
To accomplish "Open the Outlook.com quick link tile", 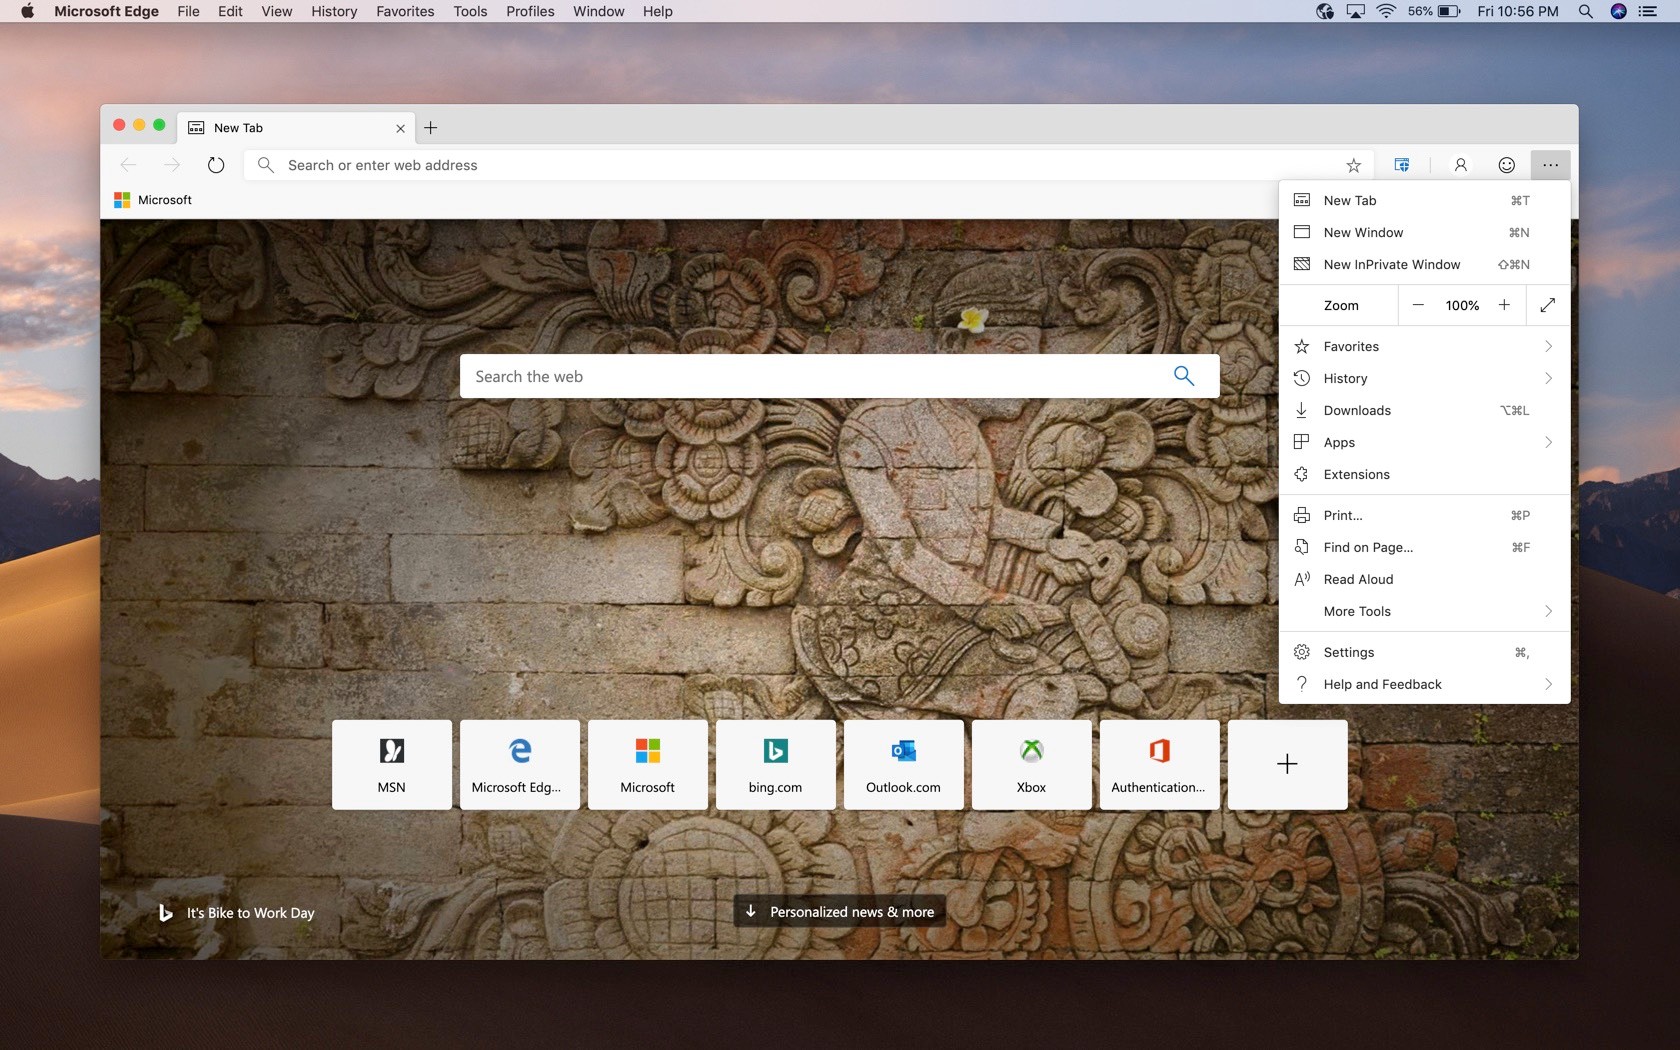I will (903, 765).
